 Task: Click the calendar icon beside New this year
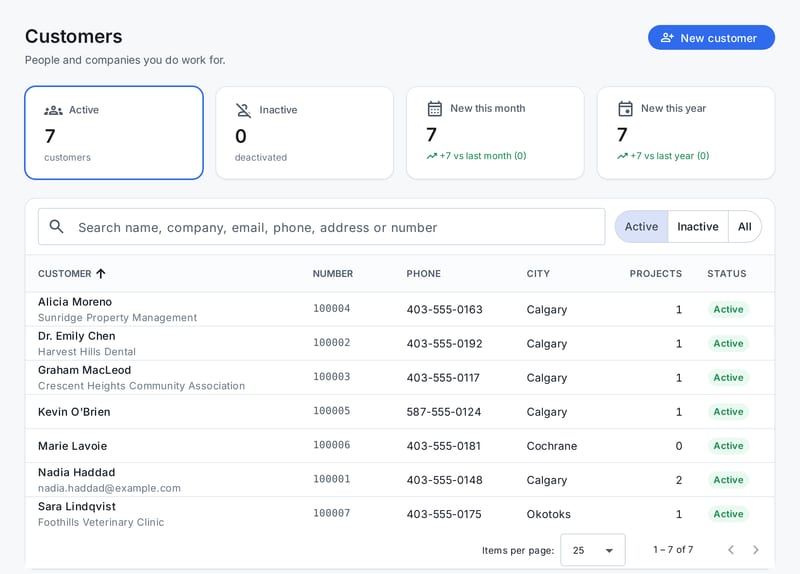pos(626,109)
